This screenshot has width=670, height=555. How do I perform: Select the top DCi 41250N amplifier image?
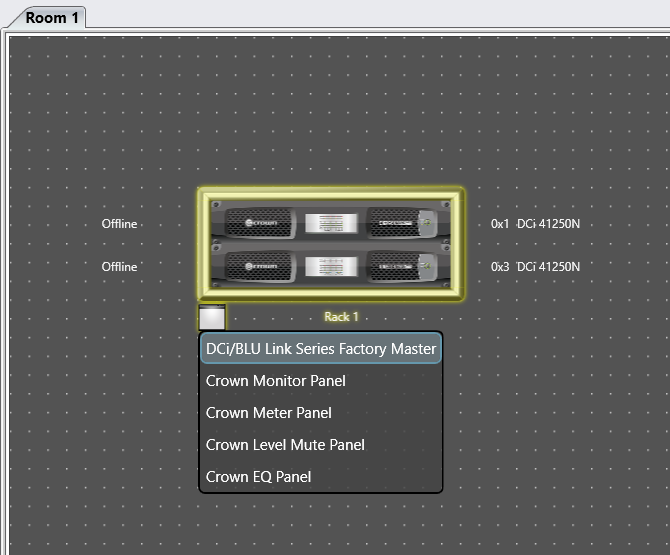[331, 223]
